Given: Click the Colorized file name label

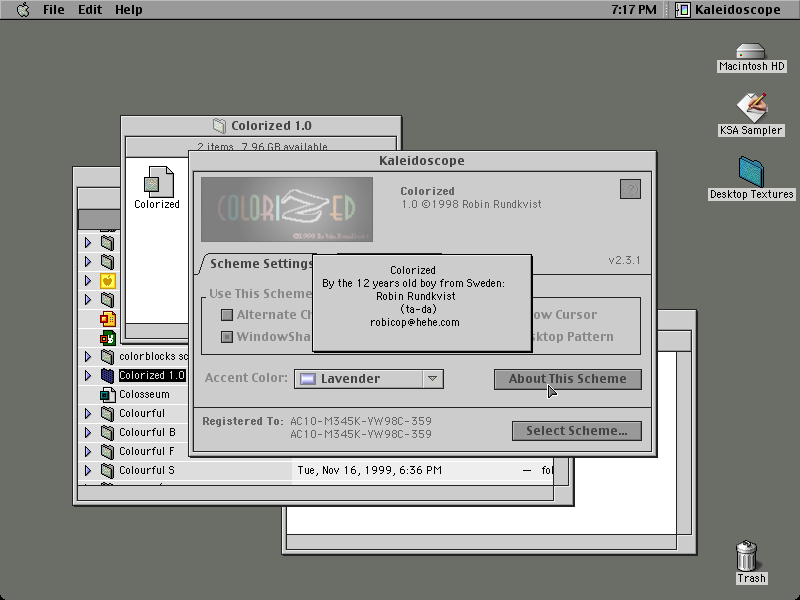Looking at the screenshot, I should (157, 204).
